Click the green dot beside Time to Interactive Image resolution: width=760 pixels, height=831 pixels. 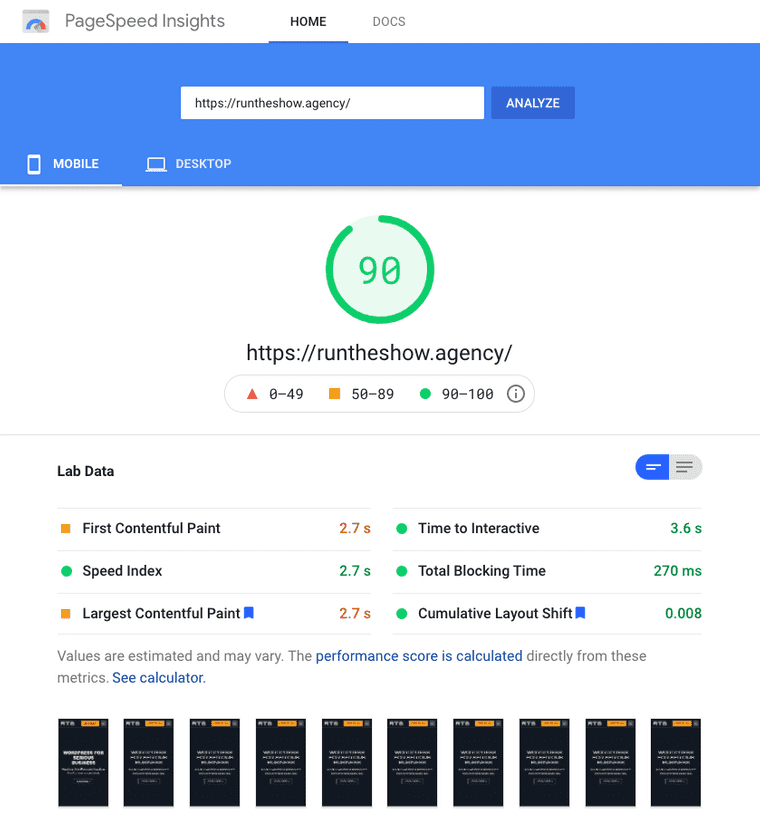point(402,528)
